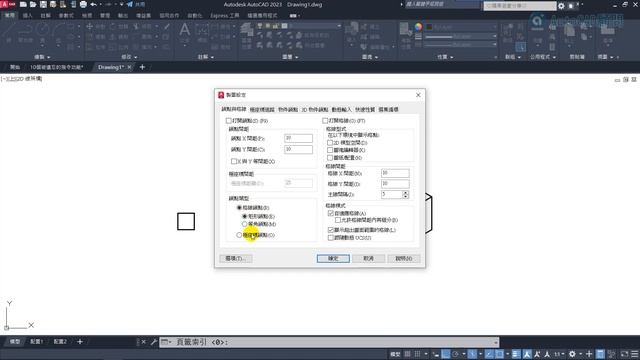Check the 圖紙配置 checkbox
Screen dimensions: 640x360
coord(330,158)
